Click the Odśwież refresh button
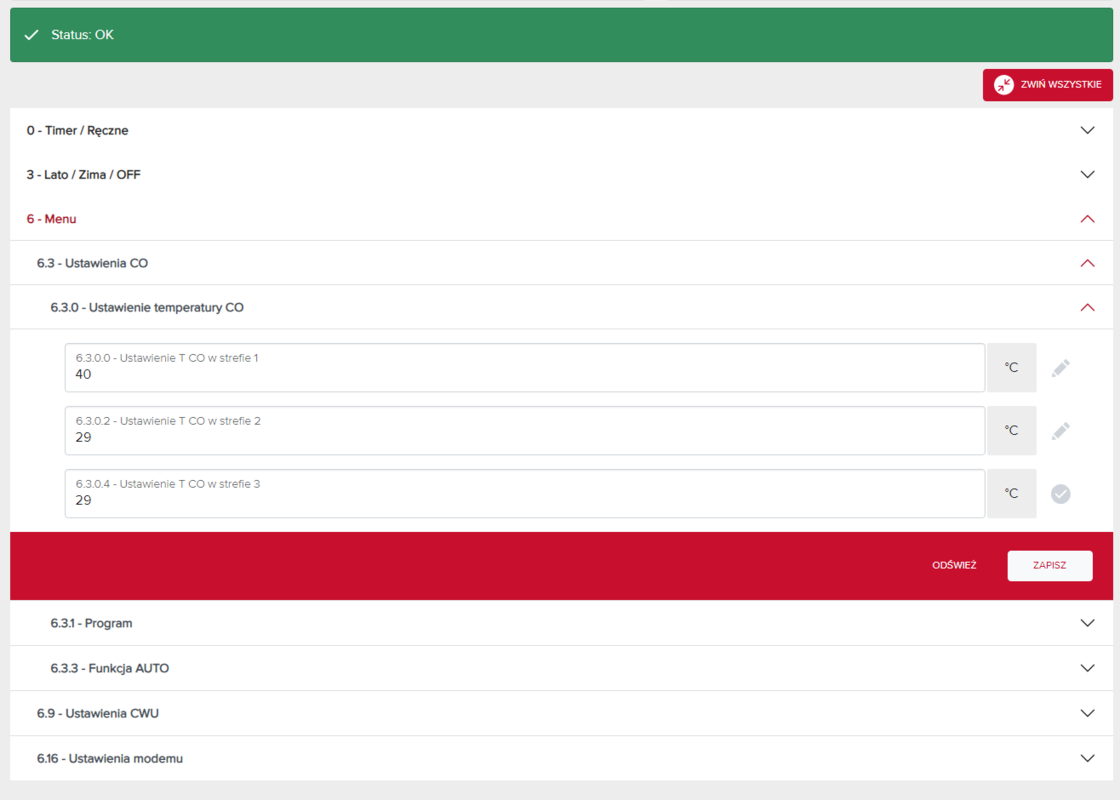Image resolution: width=1120 pixels, height=800 pixels. (953, 565)
